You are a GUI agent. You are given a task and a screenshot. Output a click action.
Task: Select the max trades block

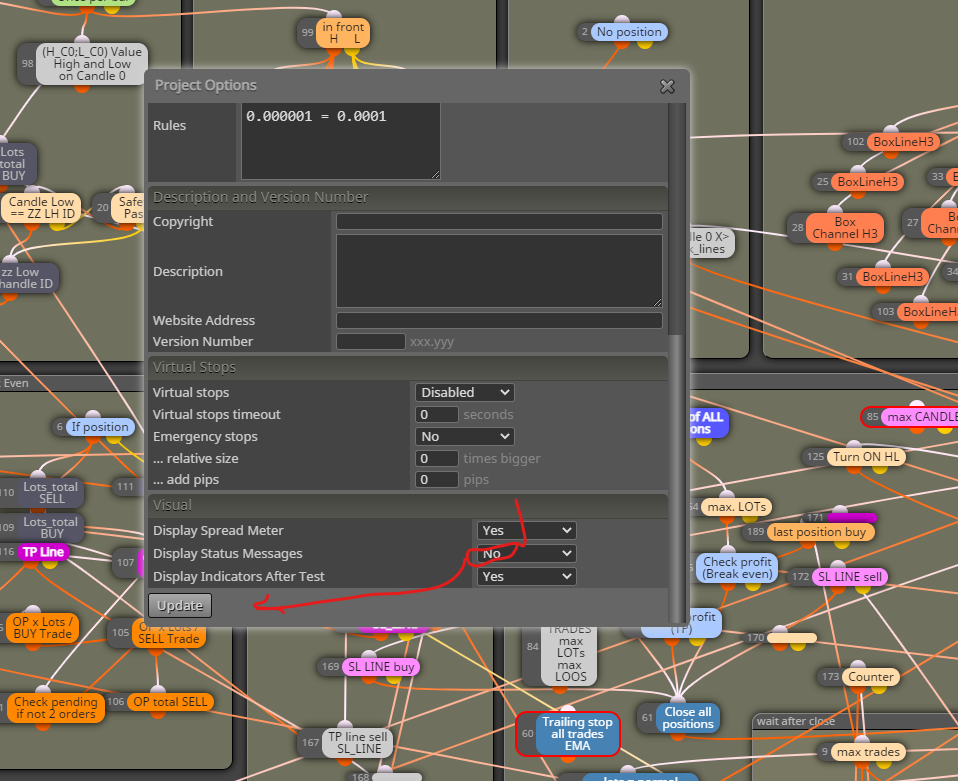(868, 752)
